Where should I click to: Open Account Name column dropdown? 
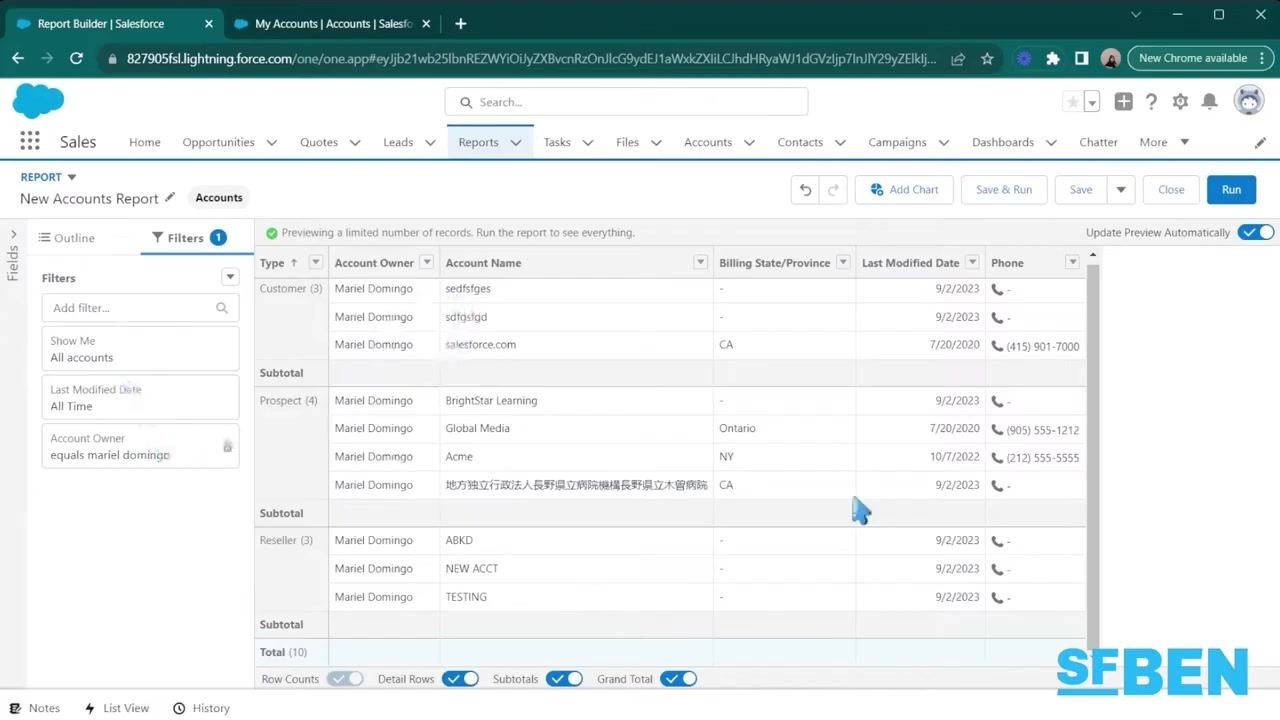pos(701,263)
